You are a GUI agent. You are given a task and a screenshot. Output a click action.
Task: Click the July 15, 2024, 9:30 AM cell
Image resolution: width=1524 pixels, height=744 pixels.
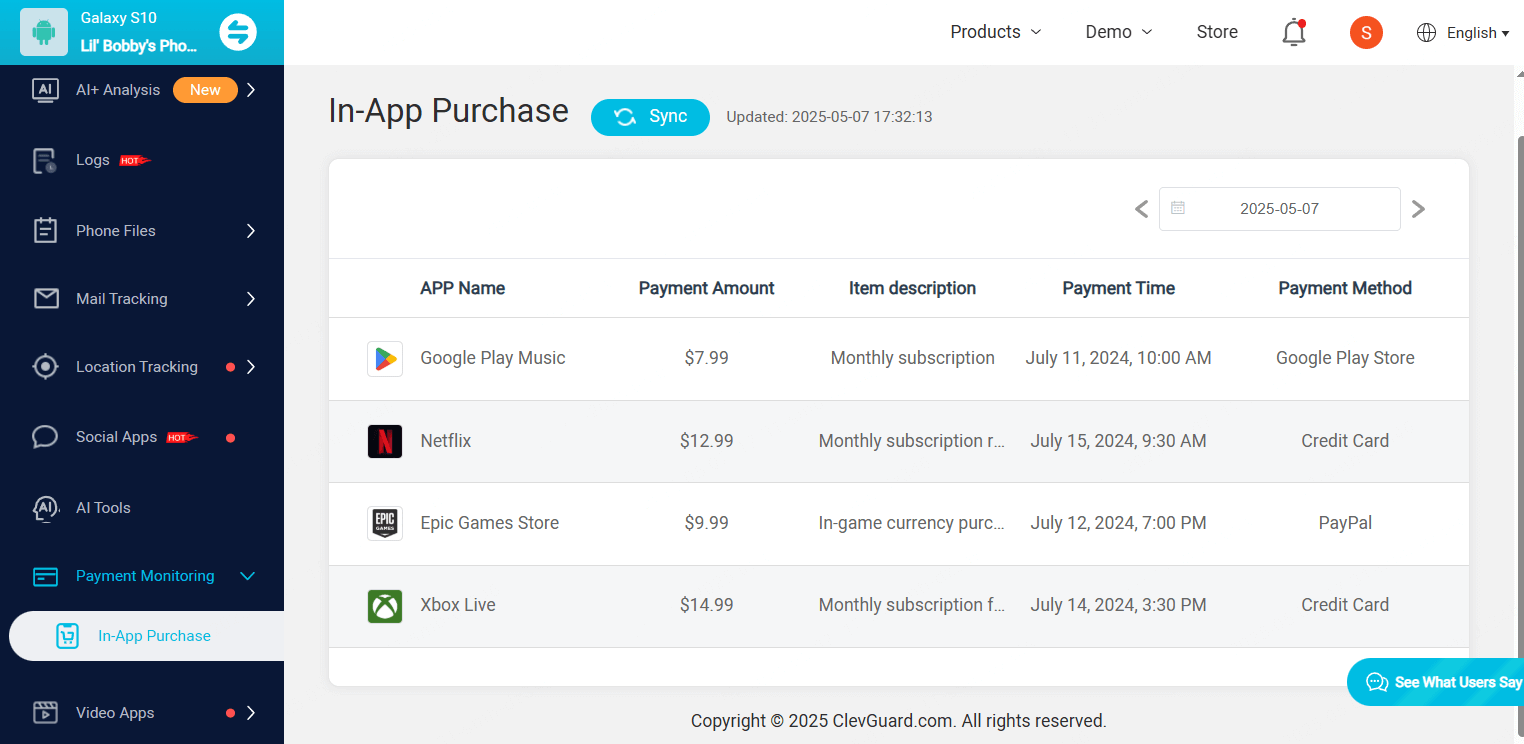(x=1118, y=441)
